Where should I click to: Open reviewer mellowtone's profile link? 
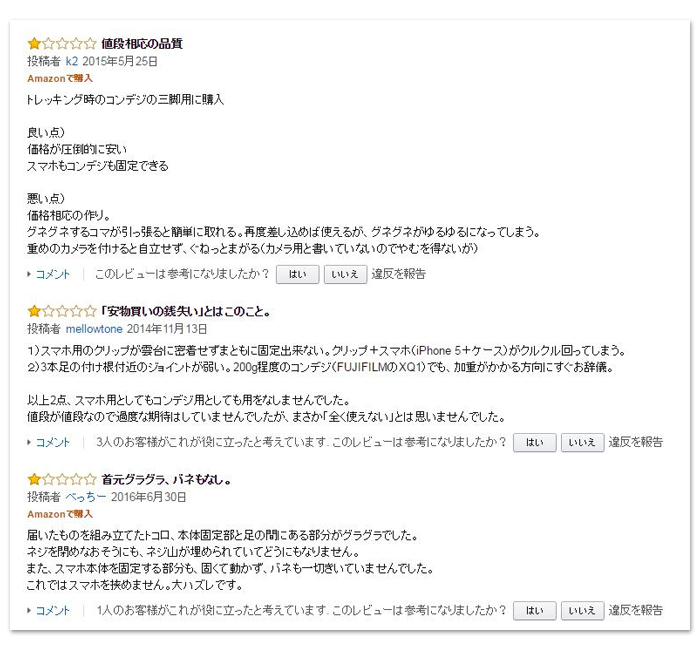tap(95, 329)
